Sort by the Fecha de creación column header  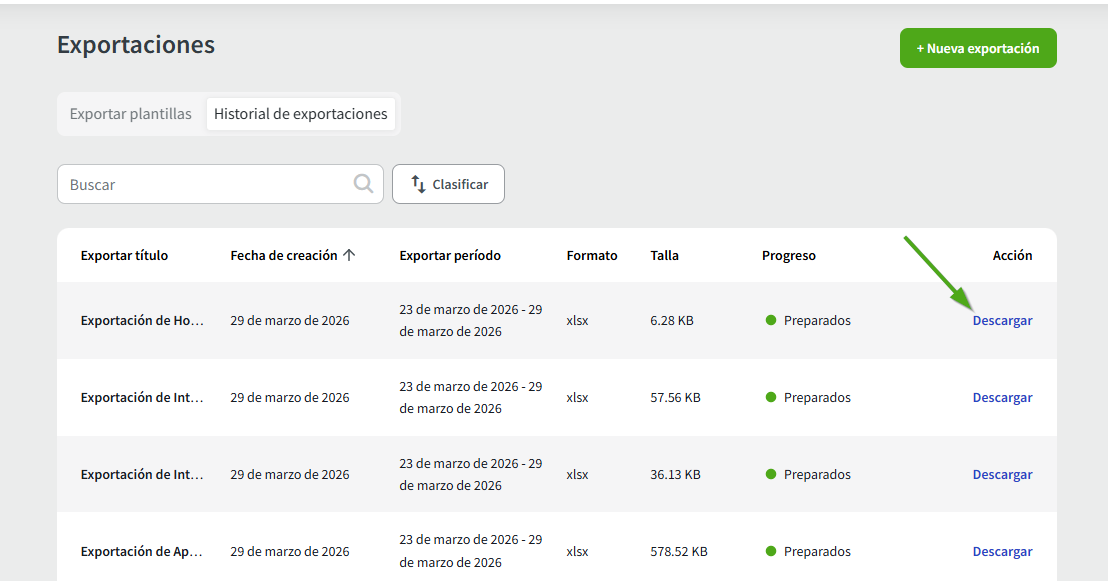(x=284, y=255)
